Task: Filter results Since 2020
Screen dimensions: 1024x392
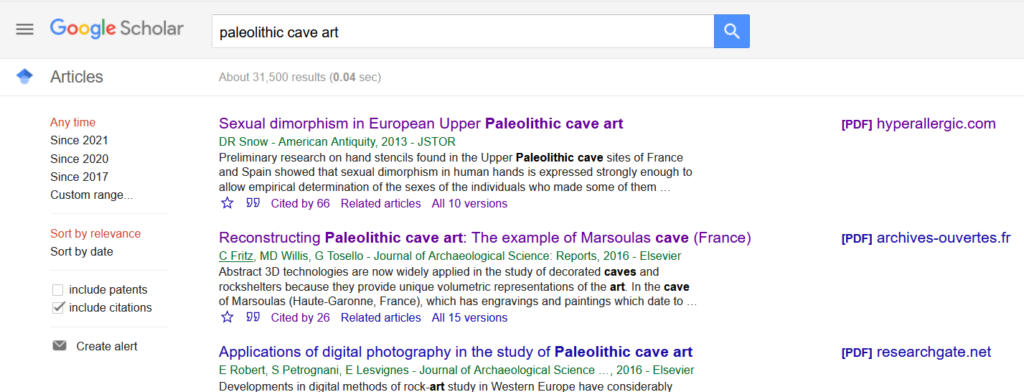Action: 79,159
